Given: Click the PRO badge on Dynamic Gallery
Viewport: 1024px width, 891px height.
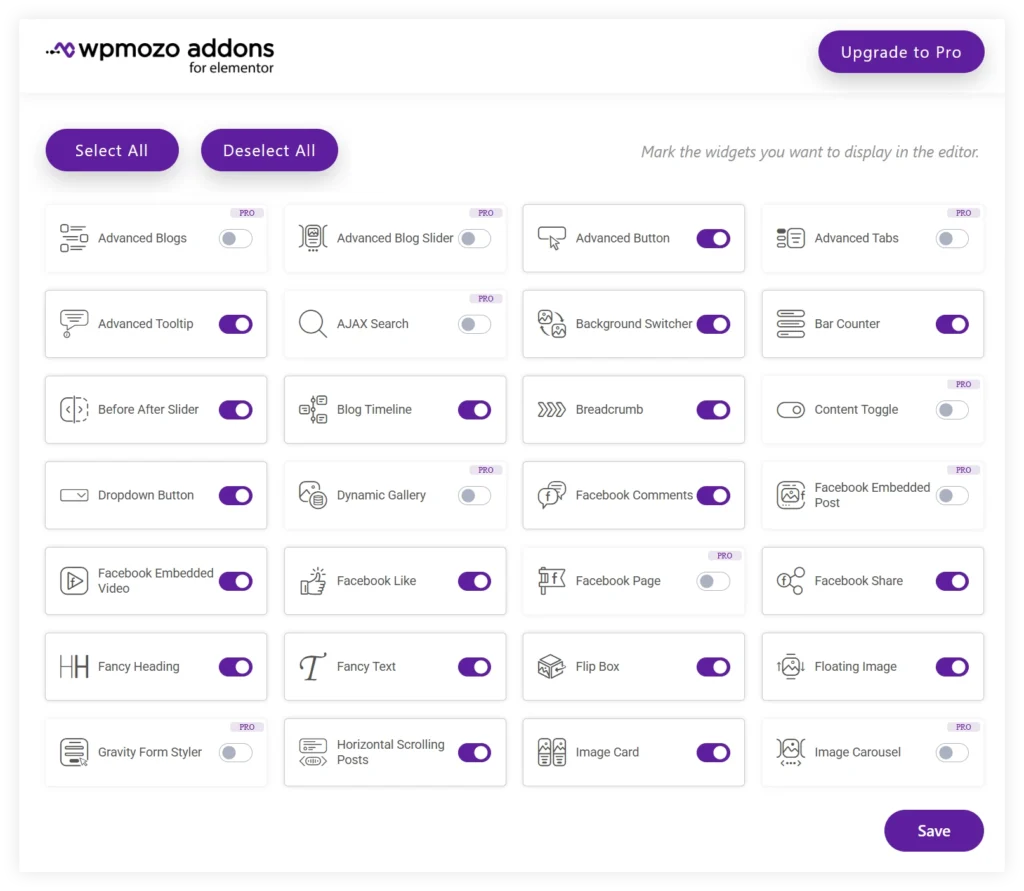Looking at the screenshot, I should coord(485,470).
